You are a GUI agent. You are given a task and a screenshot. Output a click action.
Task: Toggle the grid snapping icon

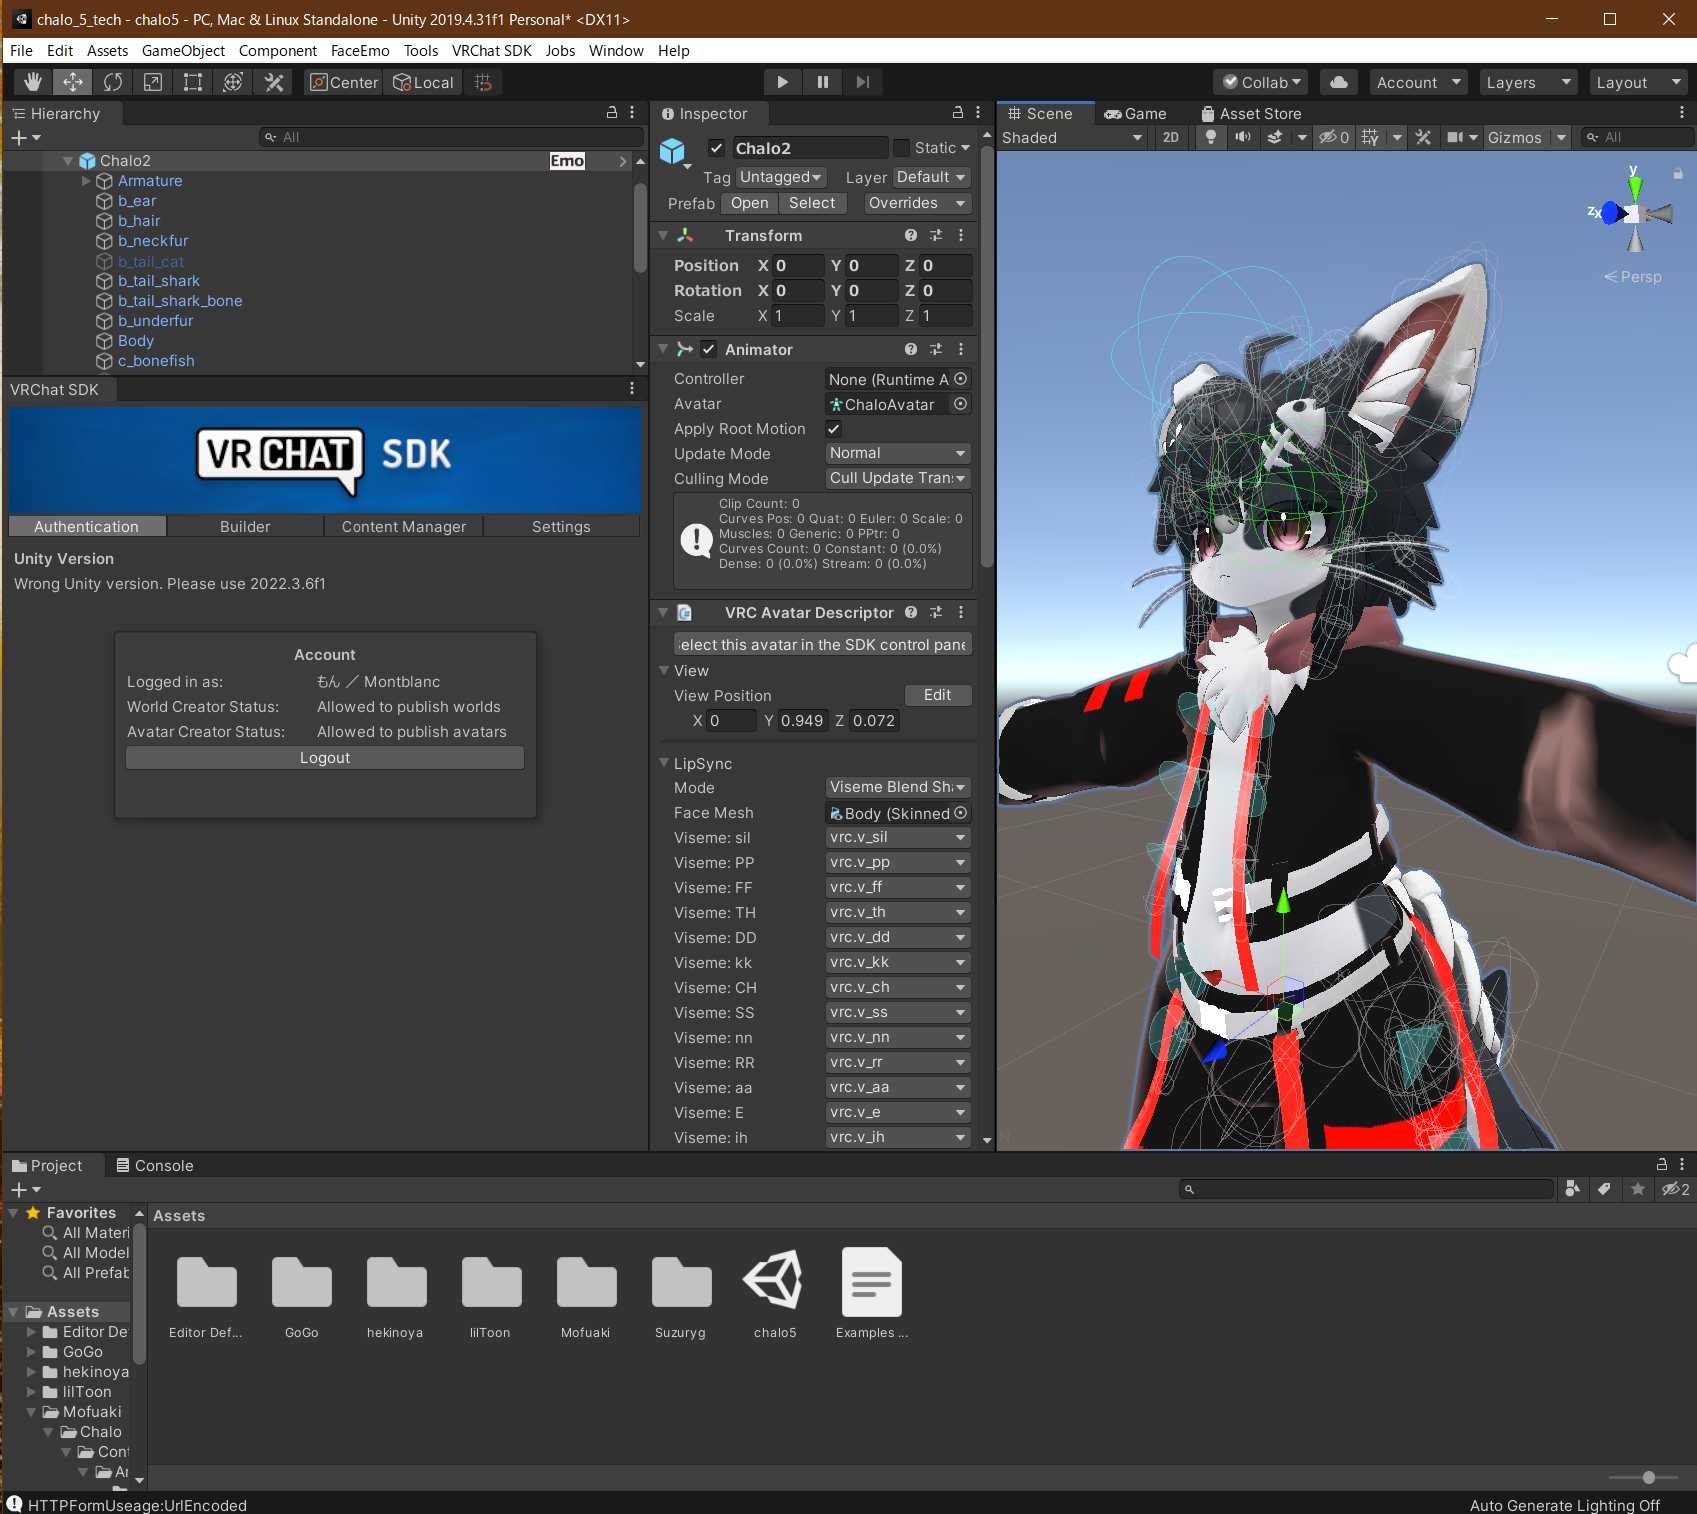(483, 82)
